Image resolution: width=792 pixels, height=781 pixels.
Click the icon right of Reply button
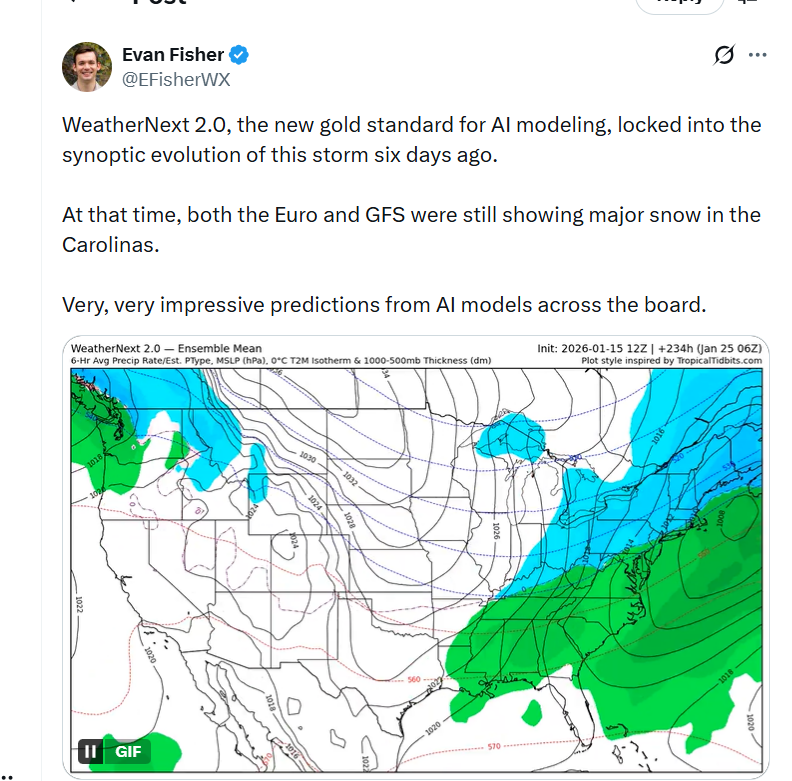point(746,3)
